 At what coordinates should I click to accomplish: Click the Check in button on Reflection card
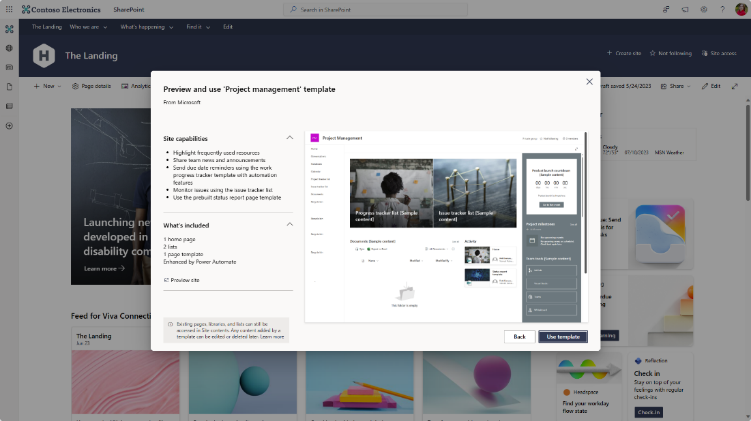[649, 412]
